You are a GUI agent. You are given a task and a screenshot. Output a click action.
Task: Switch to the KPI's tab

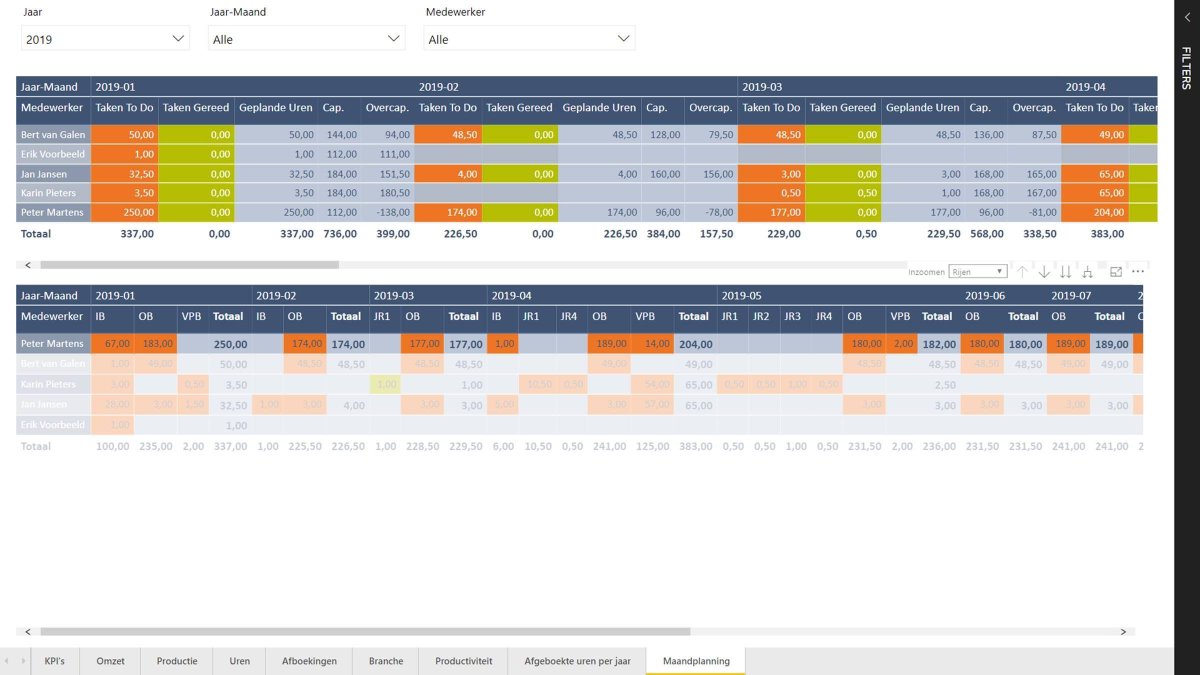point(54,661)
